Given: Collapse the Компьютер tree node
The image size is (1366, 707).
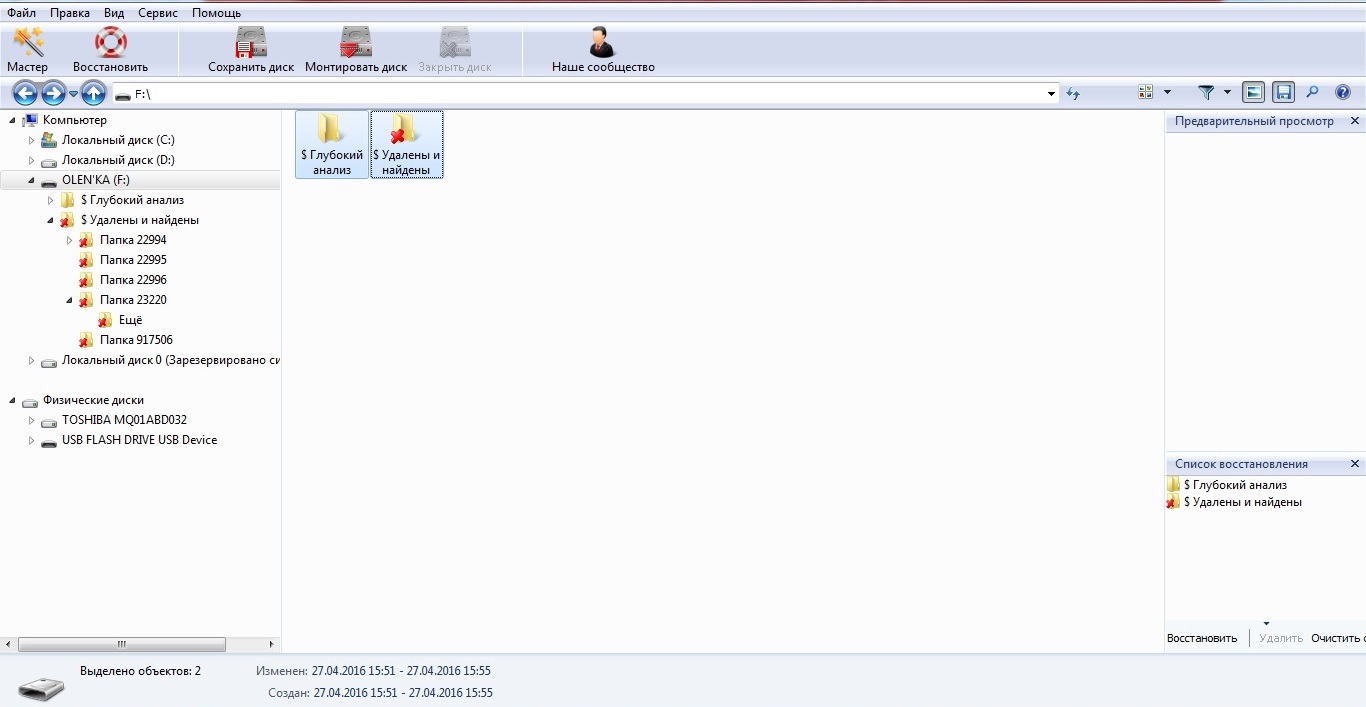Looking at the screenshot, I should 12,120.
